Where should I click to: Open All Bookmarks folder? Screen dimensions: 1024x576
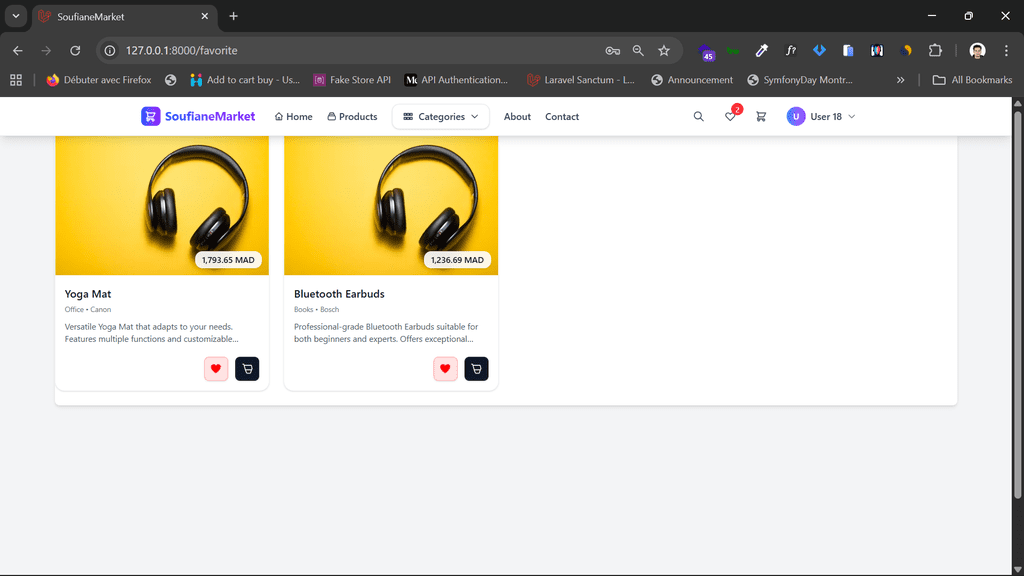(x=972, y=80)
